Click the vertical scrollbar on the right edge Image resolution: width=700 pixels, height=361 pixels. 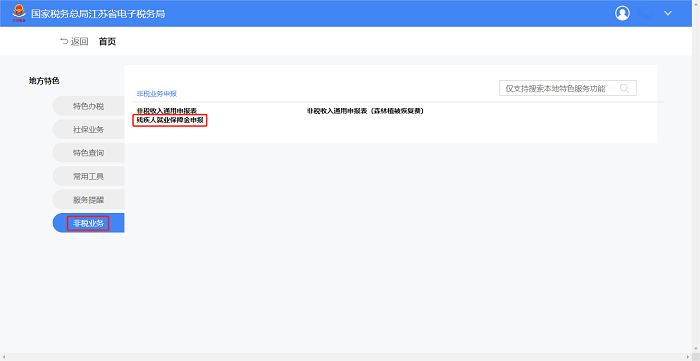pyautogui.click(x=696, y=176)
